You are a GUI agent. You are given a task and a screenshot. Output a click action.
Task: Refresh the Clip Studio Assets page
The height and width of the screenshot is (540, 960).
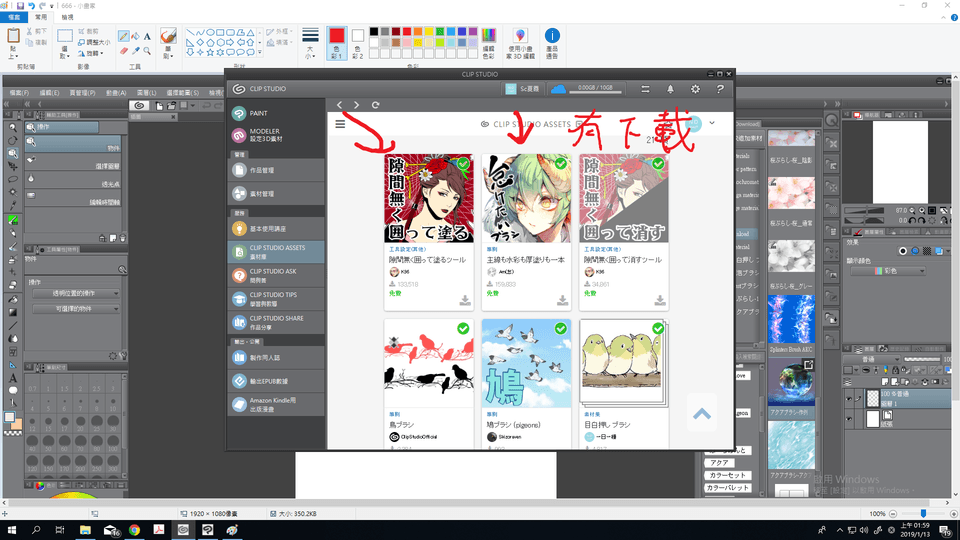click(x=375, y=105)
